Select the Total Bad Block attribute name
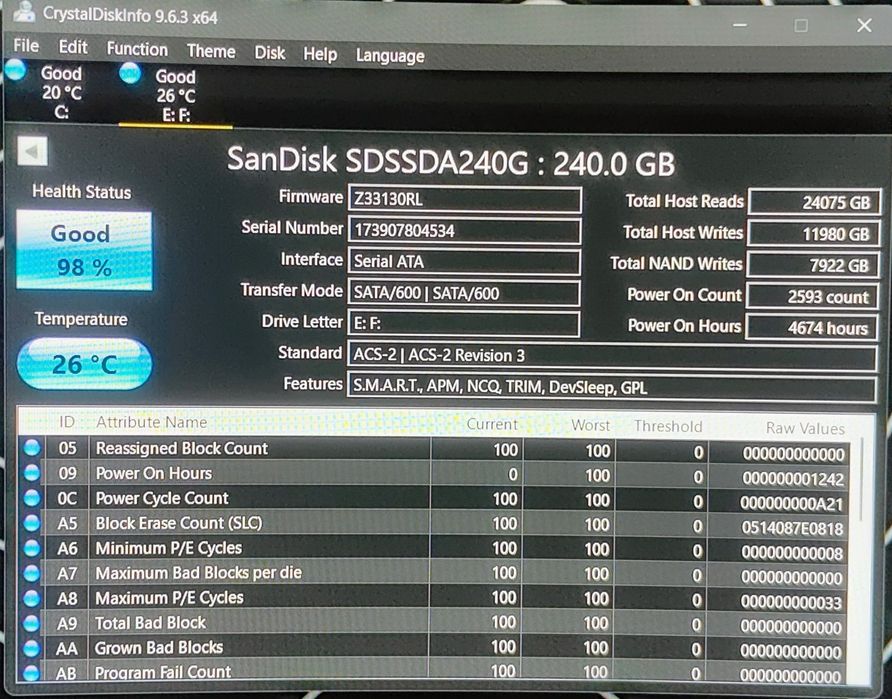 click(150, 623)
